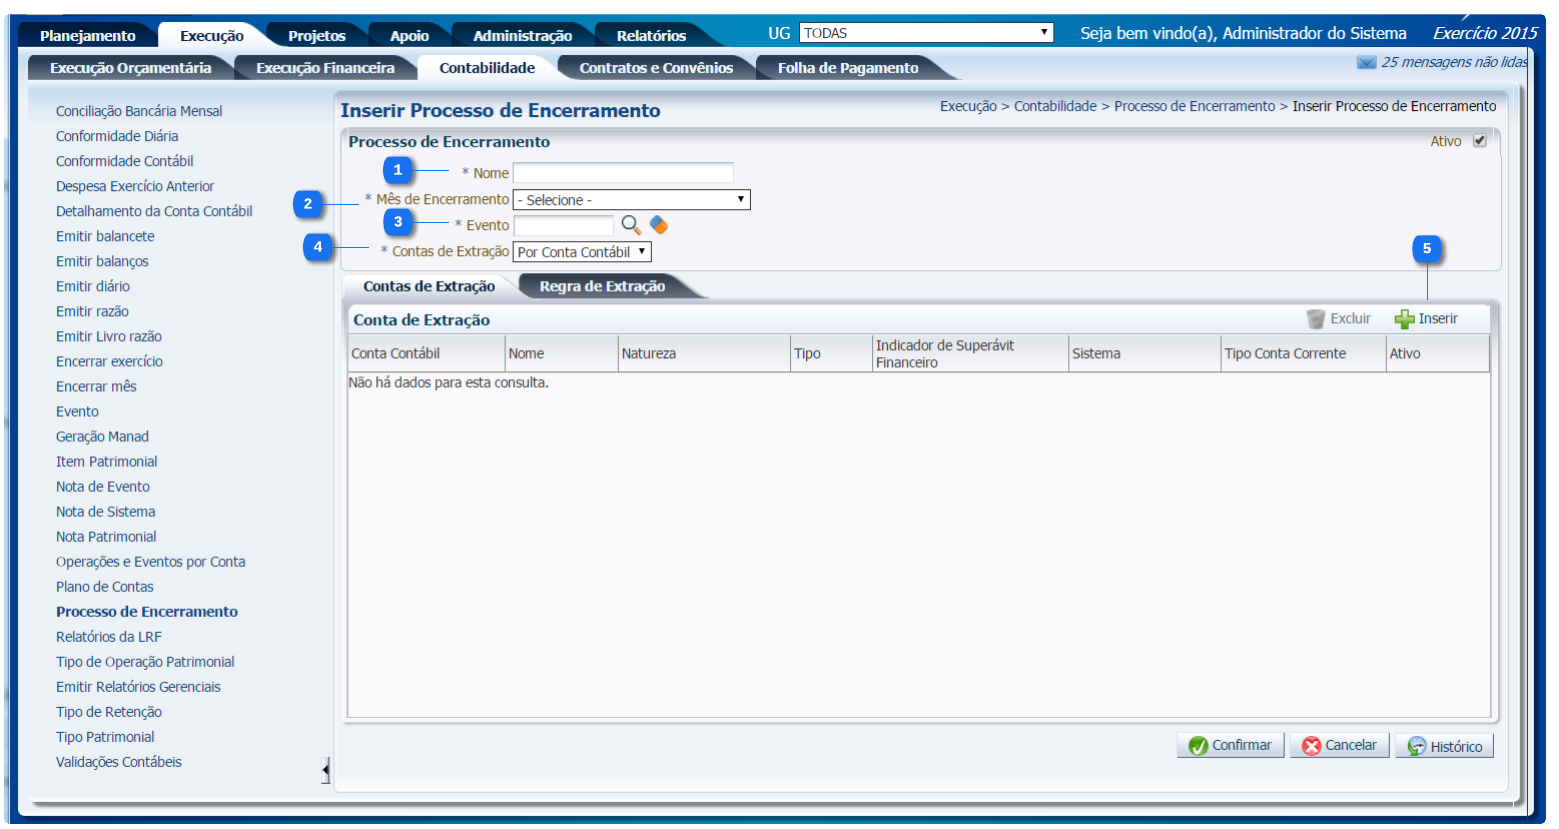Screen dimensions: 1559x829
Task: Open the Plano de Contas sidebar link
Action: click(105, 587)
